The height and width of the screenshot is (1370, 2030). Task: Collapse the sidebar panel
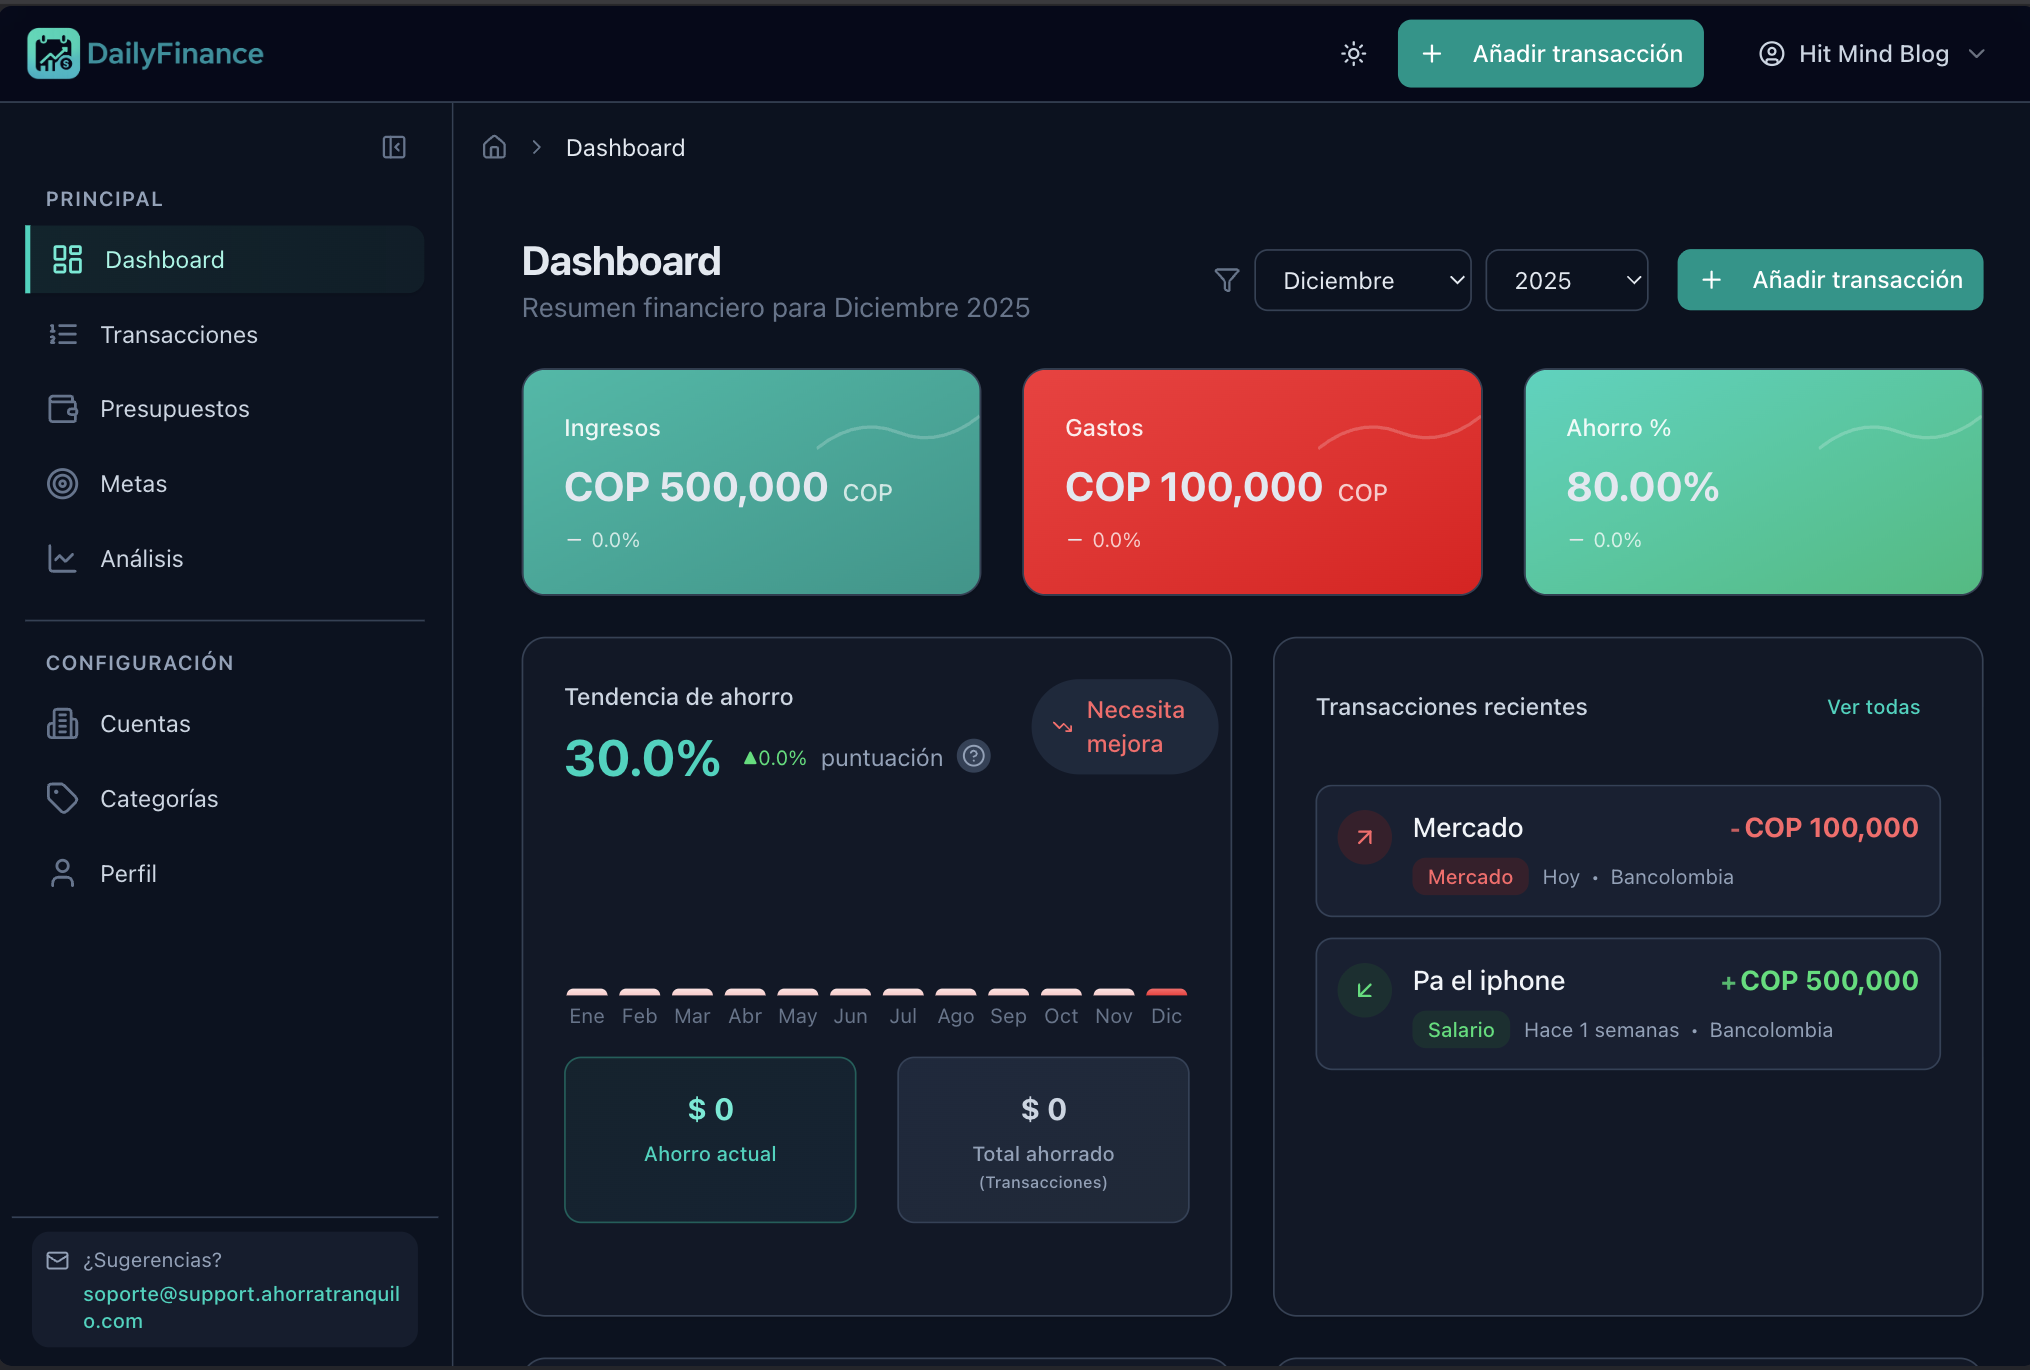[393, 146]
